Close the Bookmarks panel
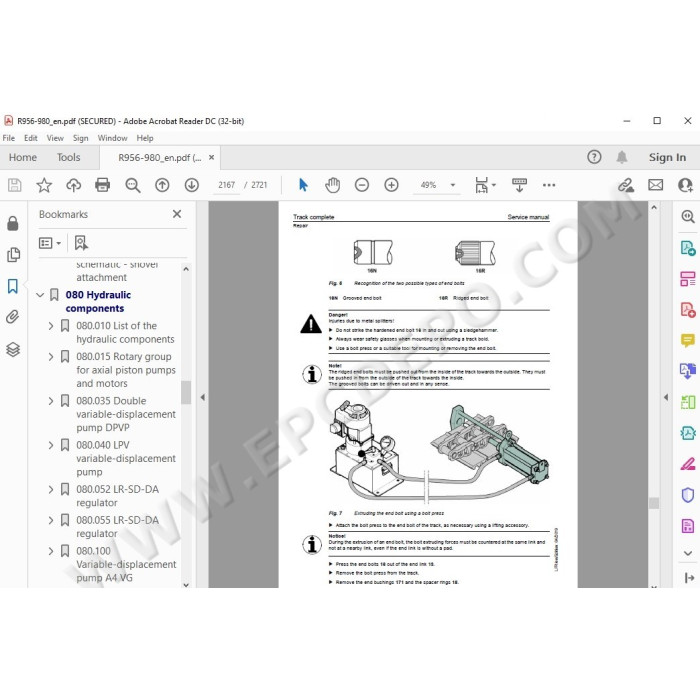Image resolution: width=700 pixels, height=700 pixels. click(177, 214)
